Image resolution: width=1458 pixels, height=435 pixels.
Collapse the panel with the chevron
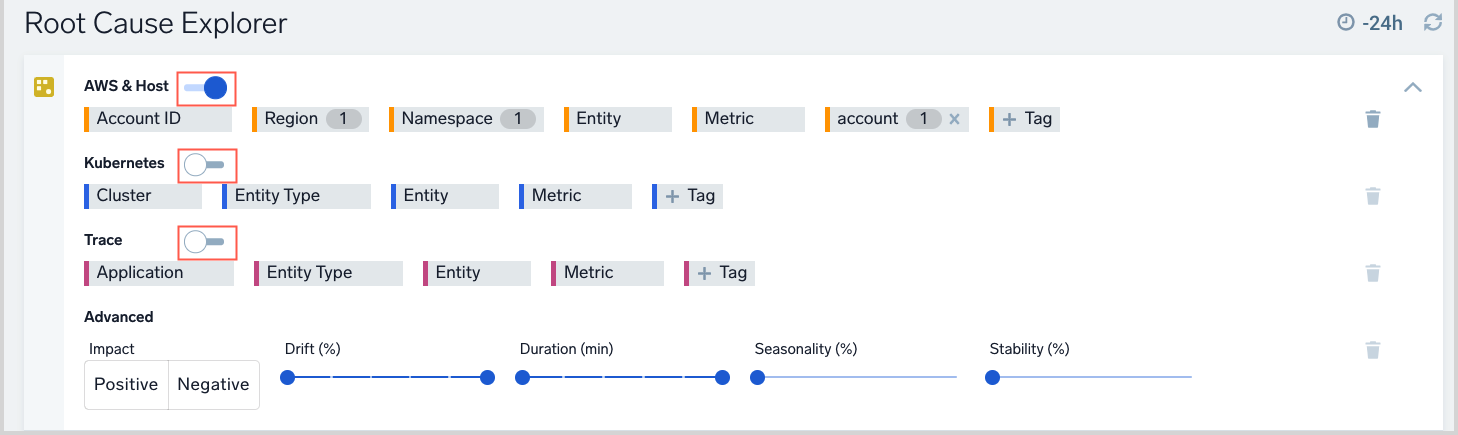(1413, 87)
